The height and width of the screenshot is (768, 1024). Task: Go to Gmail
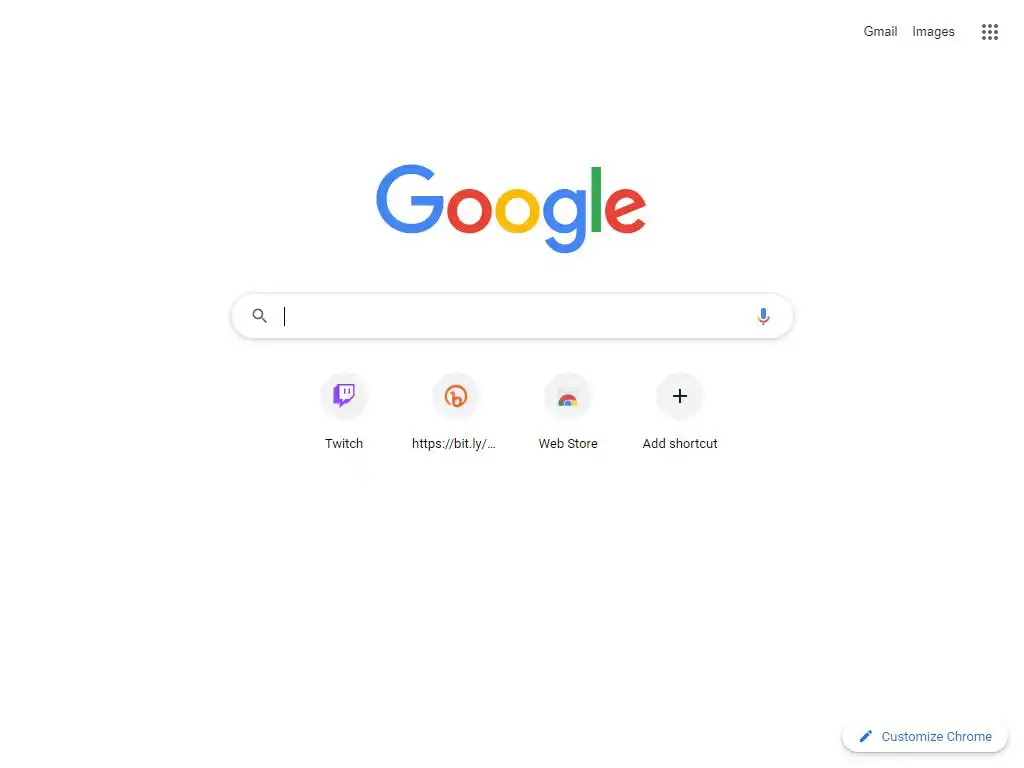[x=880, y=31]
